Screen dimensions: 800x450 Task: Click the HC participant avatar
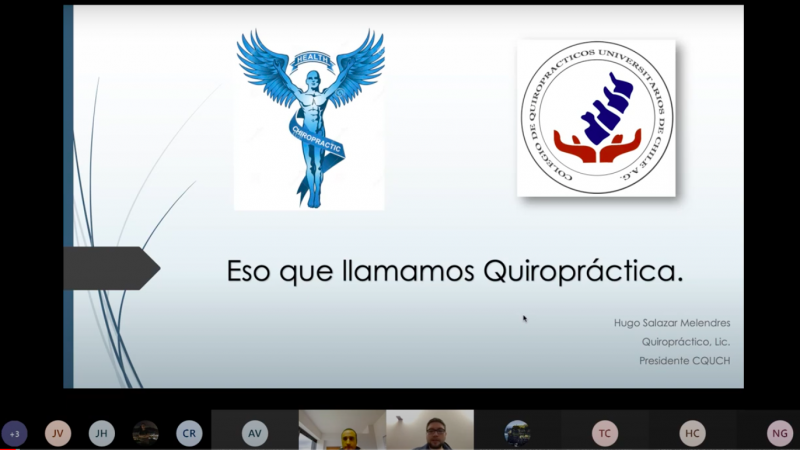coord(692,433)
